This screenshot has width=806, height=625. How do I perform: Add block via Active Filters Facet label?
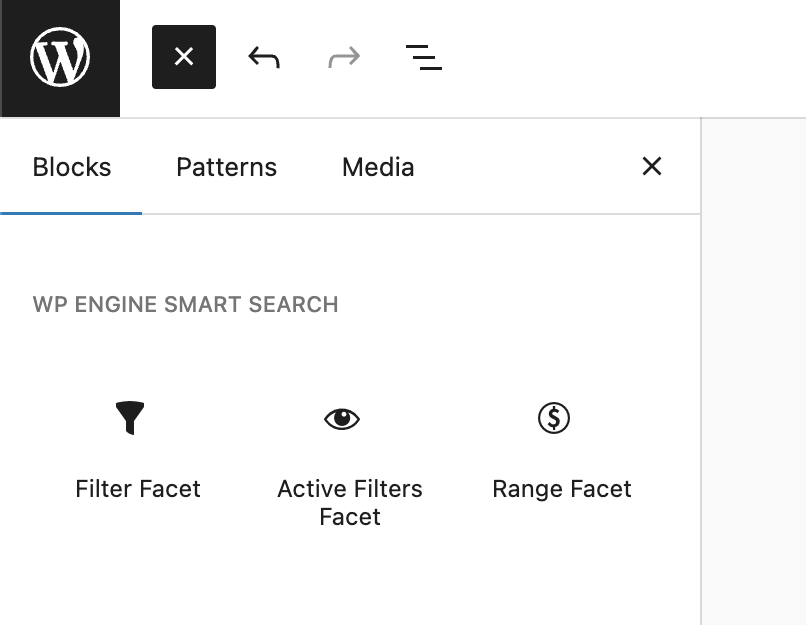point(350,502)
